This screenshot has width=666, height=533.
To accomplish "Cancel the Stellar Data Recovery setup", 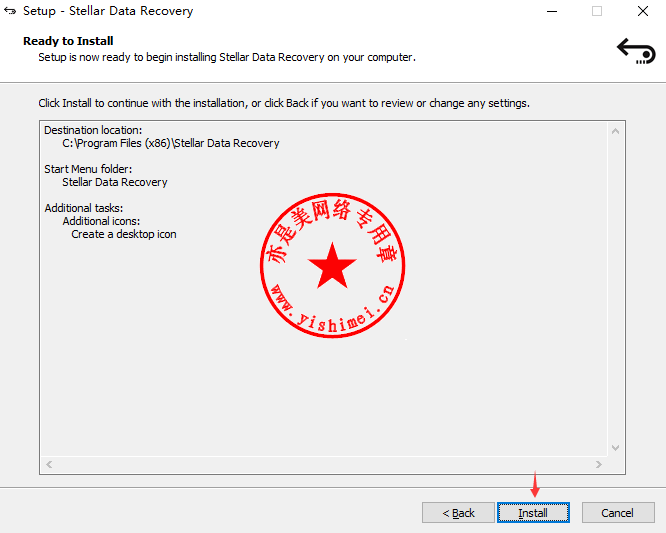I will pyautogui.click(x=618, y=513).
